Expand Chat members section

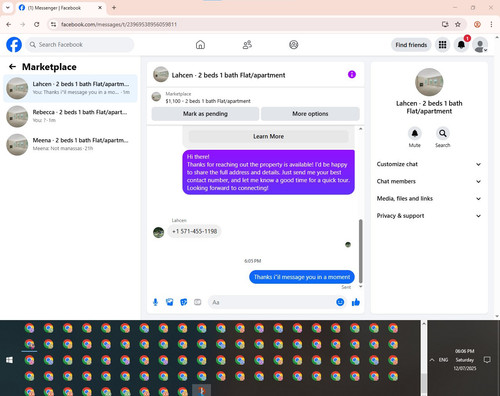[x=429, y=181]
